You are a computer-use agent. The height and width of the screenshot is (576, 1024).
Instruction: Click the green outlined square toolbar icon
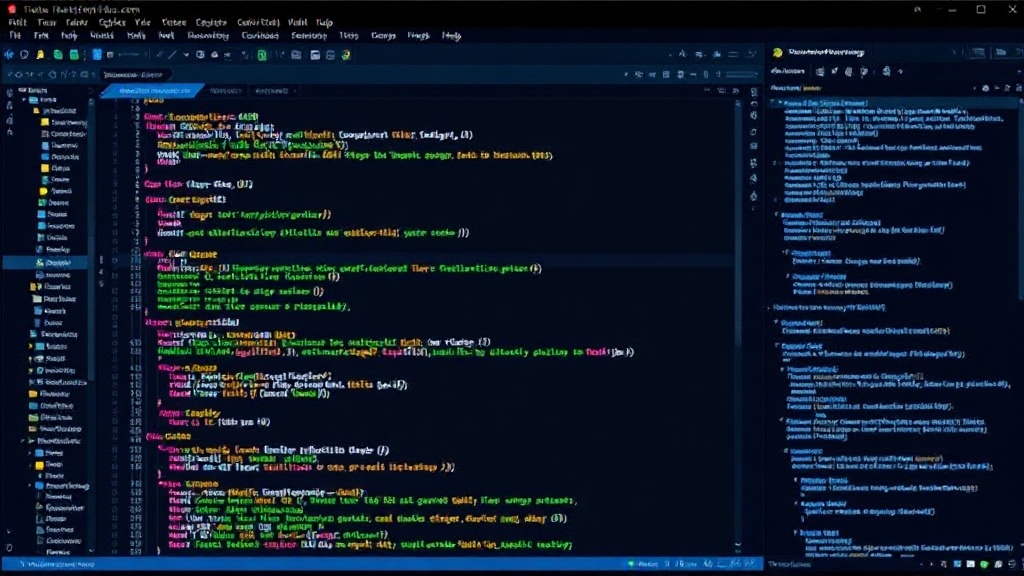click(262, 56)
